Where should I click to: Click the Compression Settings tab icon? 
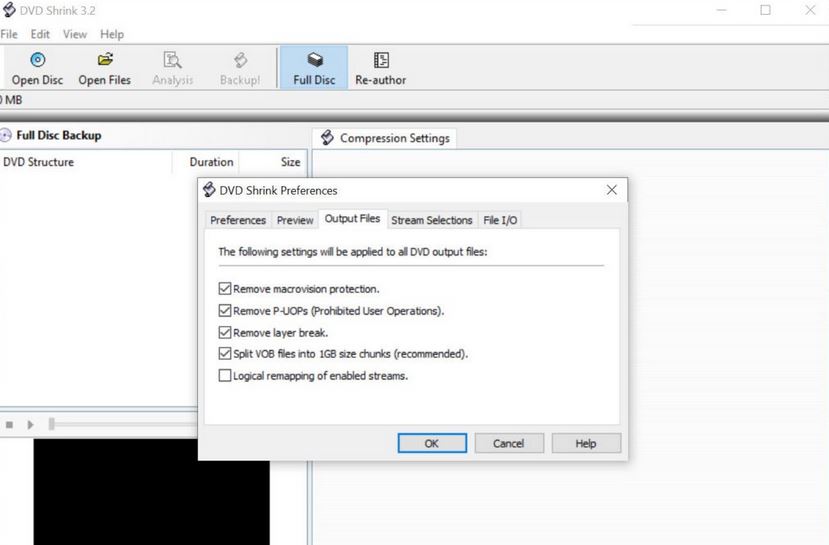tap(327, 137)
